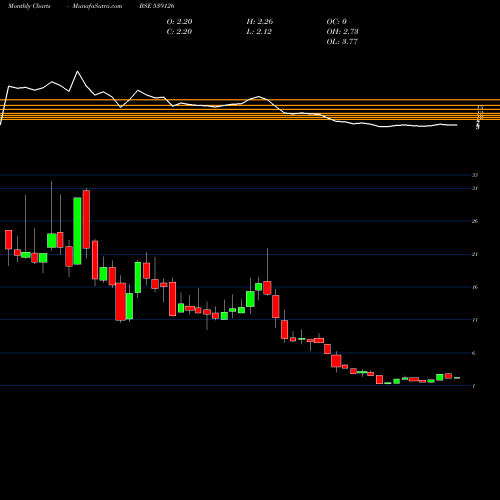Click the tallest green candlestick body

77,231
